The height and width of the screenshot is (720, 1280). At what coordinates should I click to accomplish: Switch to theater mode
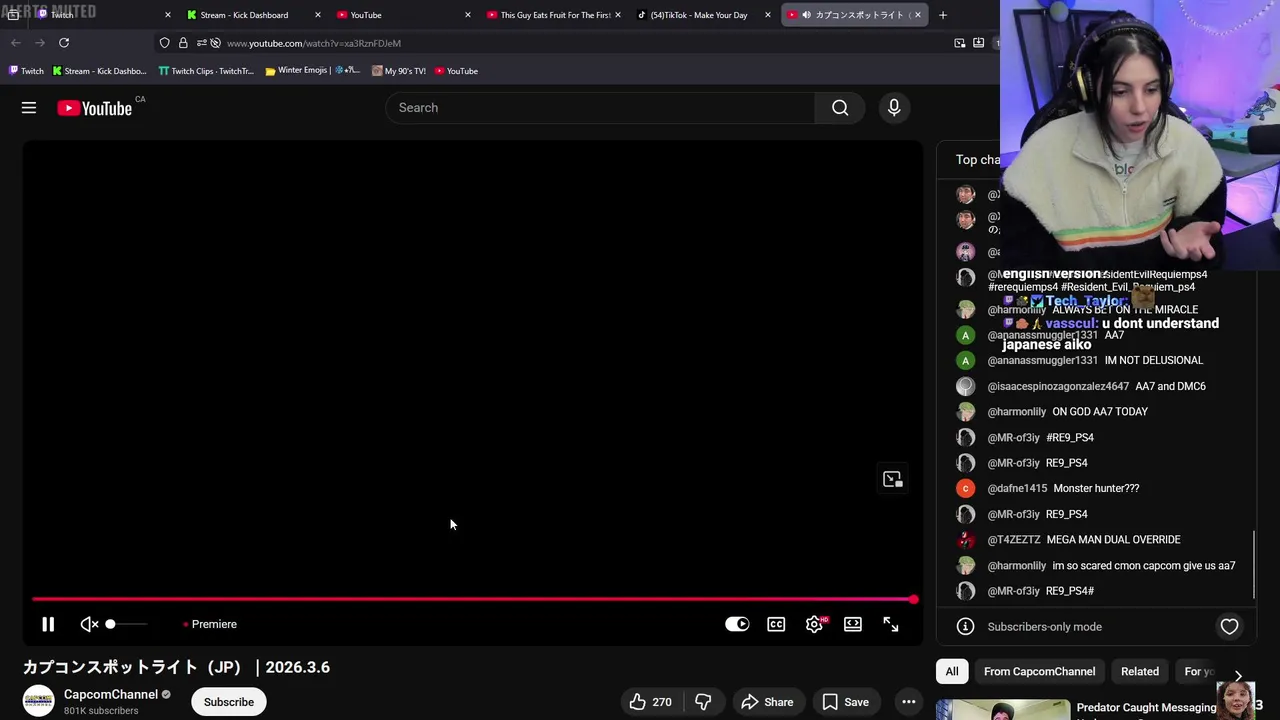[x=853, y=624]
